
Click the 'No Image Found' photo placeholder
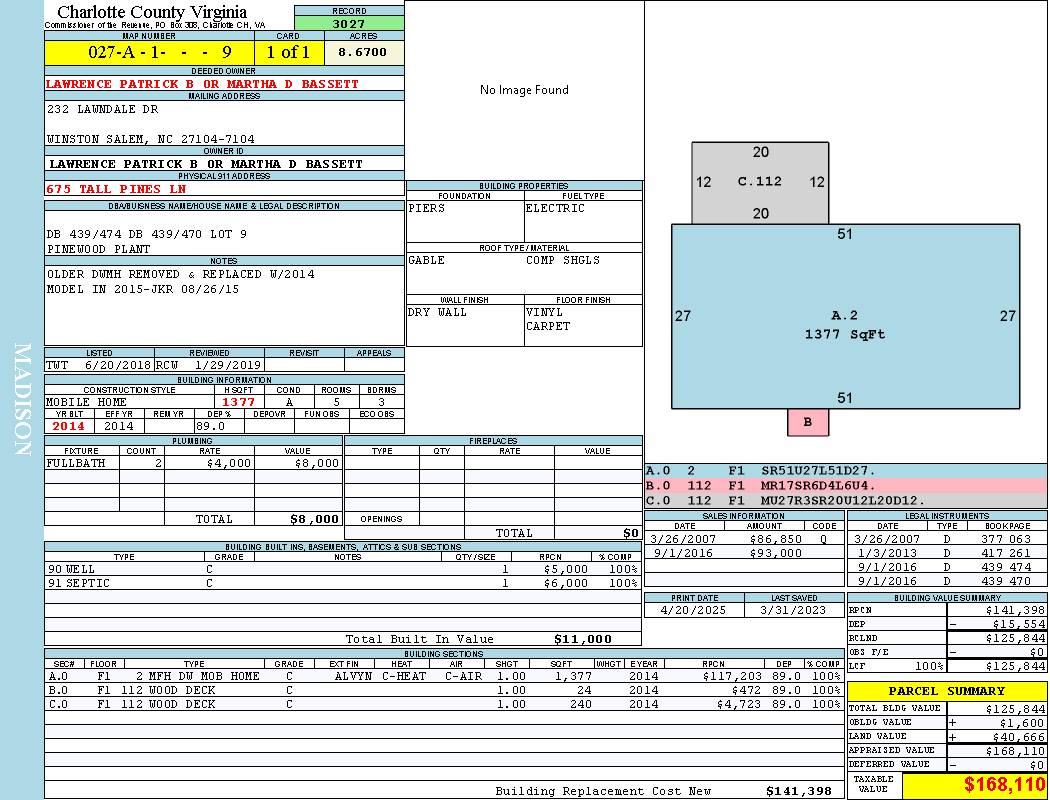tap(524, 90)
